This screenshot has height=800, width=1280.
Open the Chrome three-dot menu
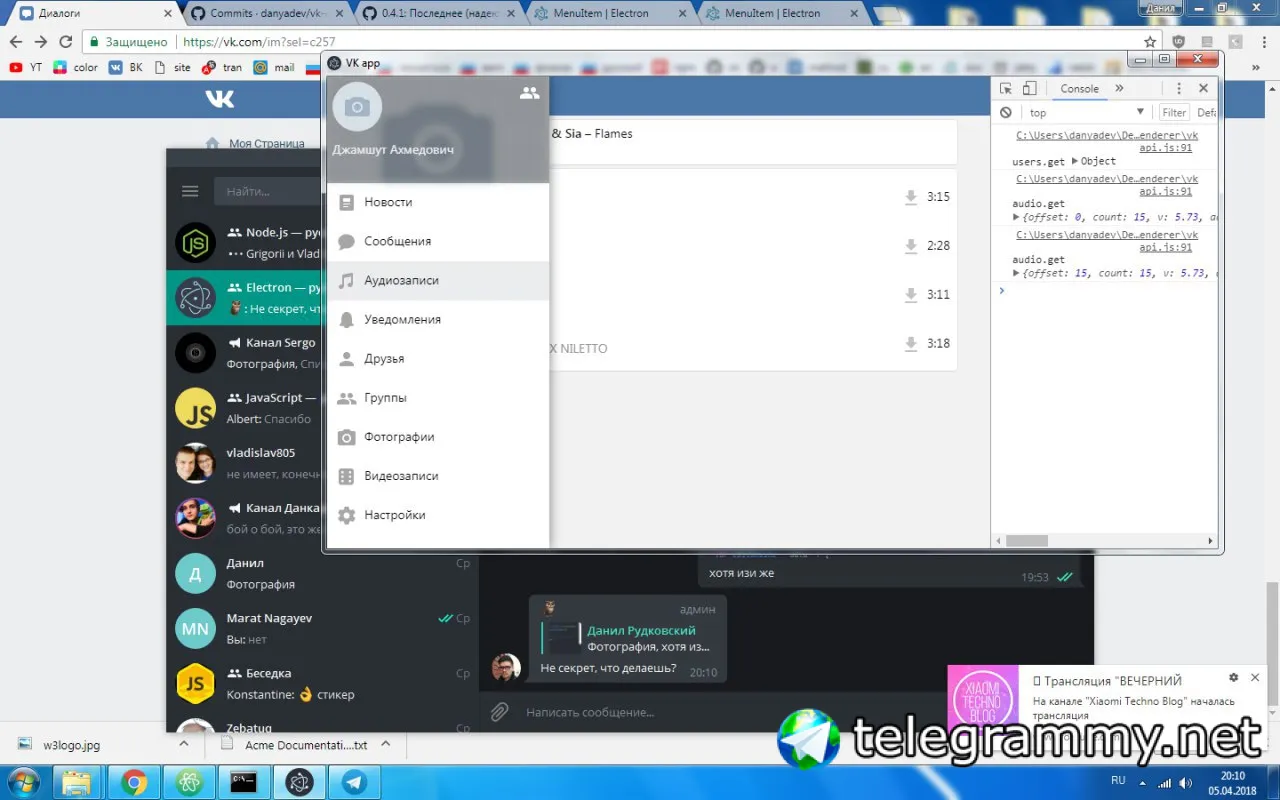(1264, 42)
